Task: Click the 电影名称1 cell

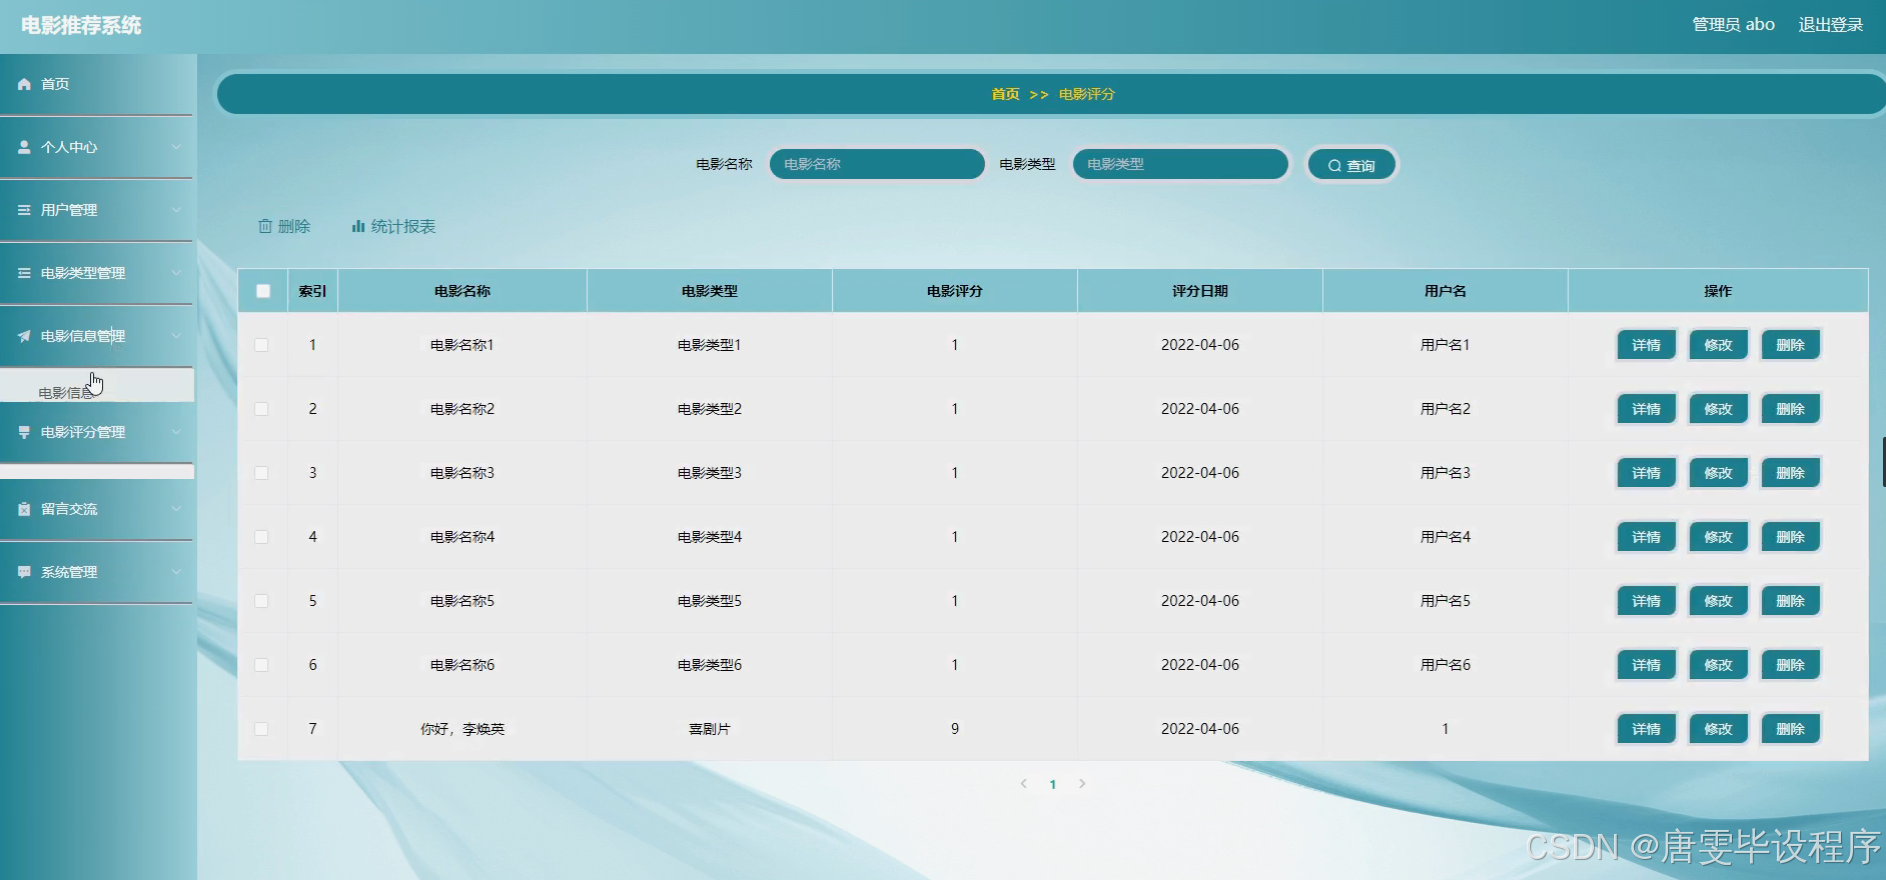Action: click(462, 345)
